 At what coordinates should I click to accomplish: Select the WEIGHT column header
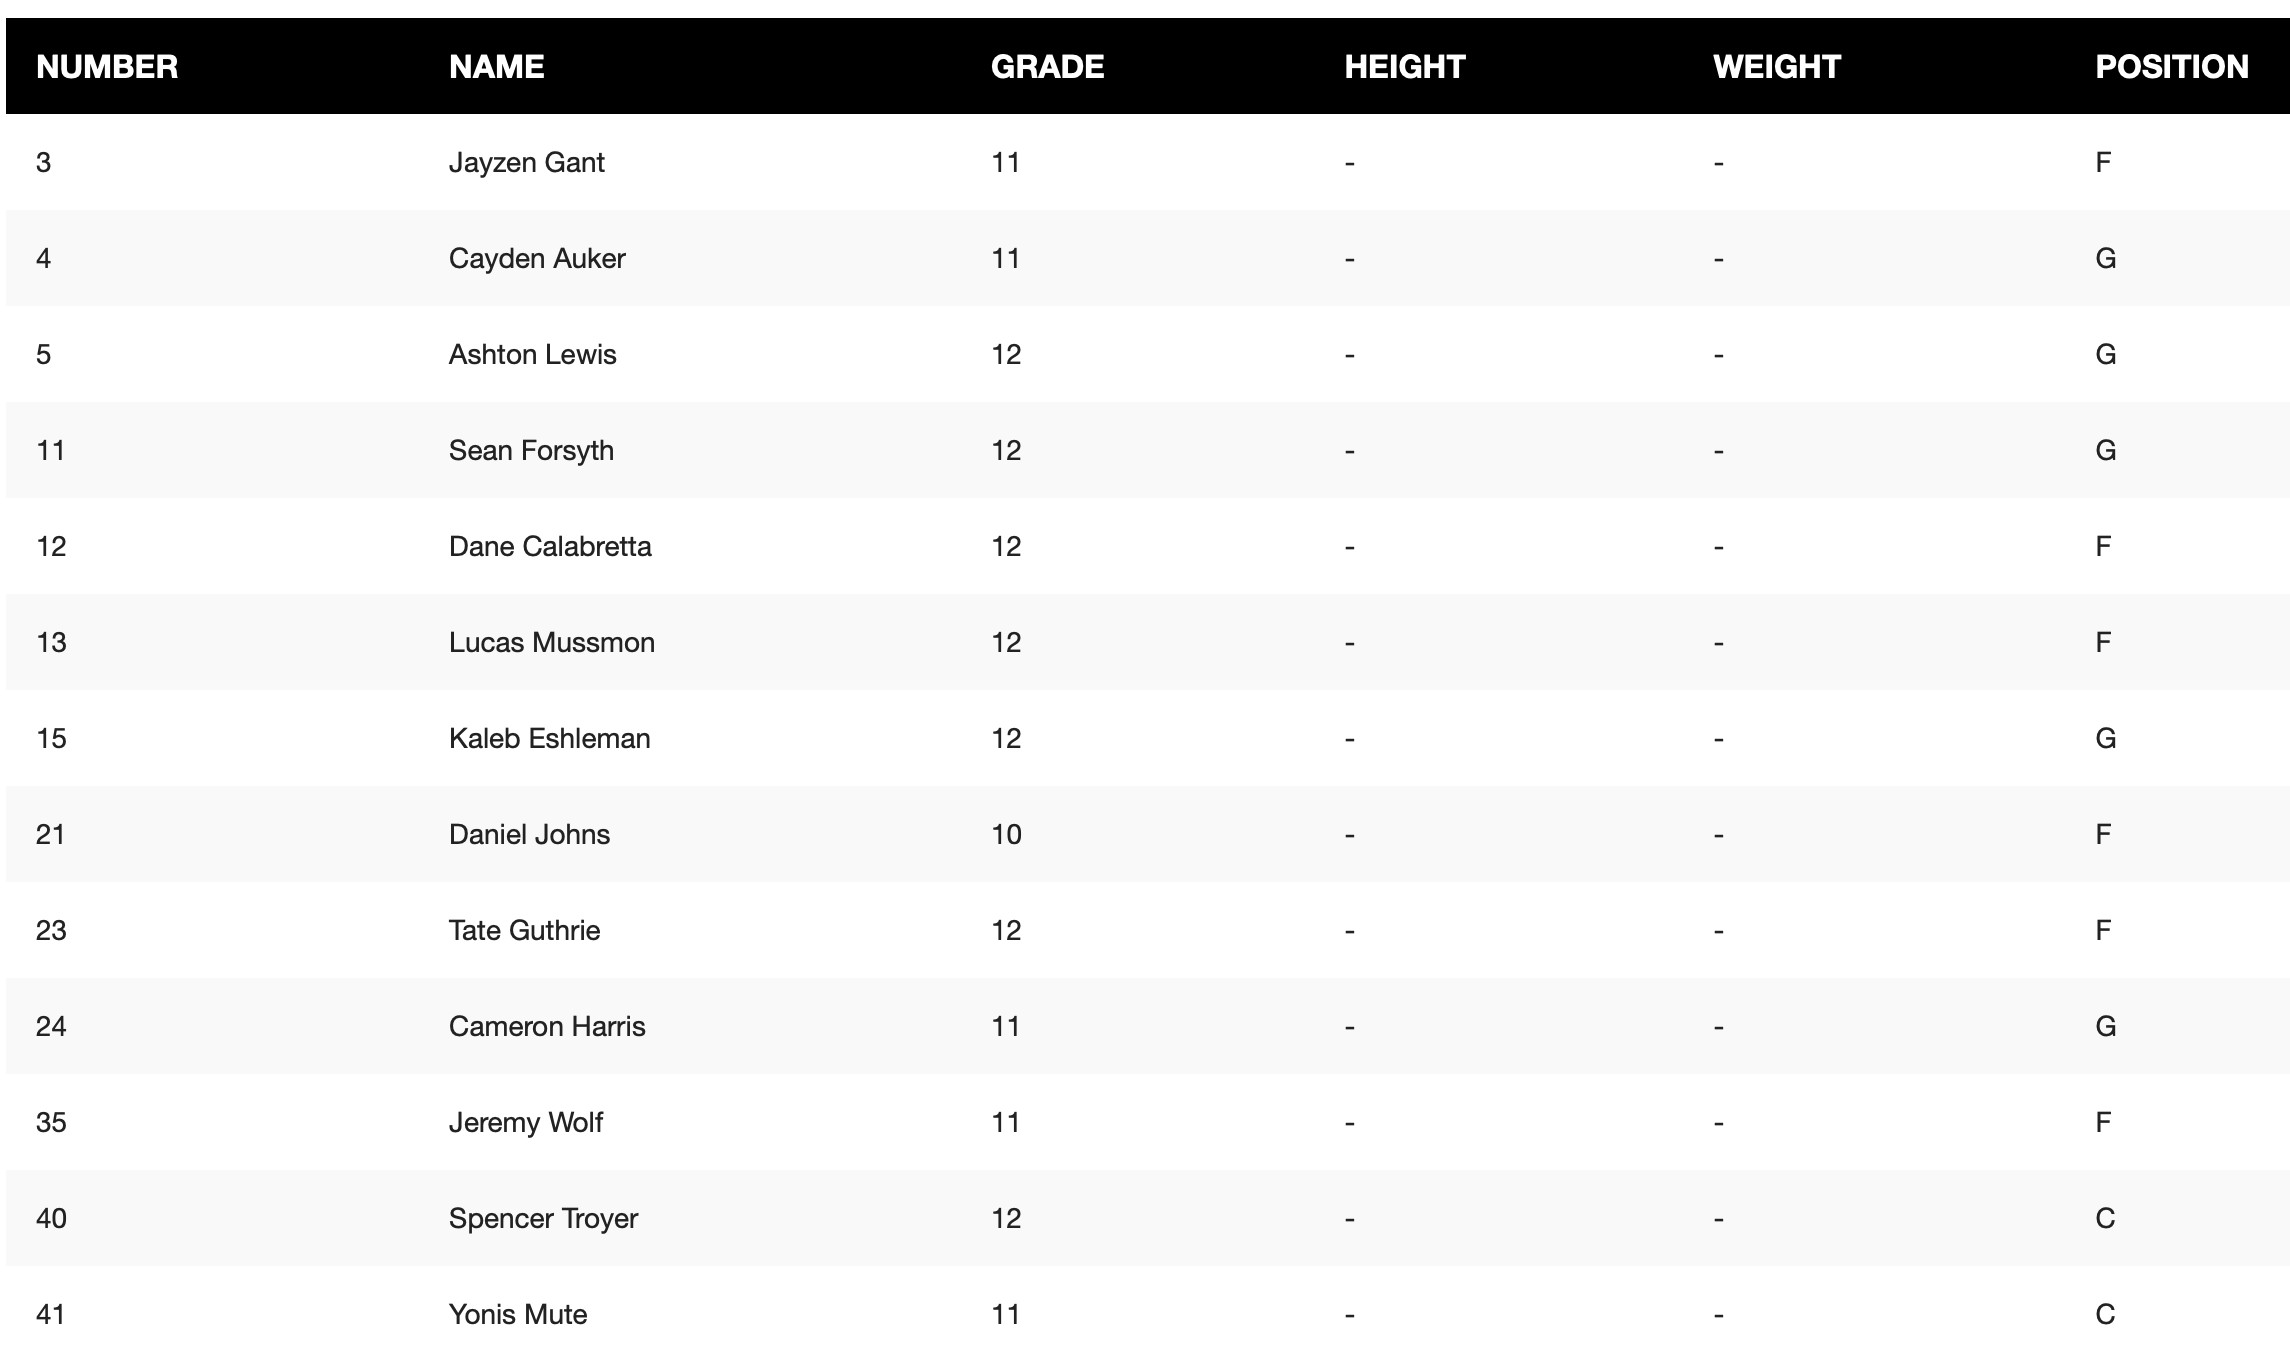pyautogui.click(x=1776, y=67)
